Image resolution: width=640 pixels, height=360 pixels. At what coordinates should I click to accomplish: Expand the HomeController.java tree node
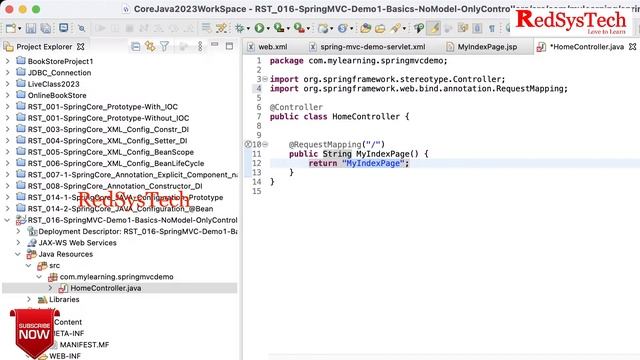coord(50,288)
